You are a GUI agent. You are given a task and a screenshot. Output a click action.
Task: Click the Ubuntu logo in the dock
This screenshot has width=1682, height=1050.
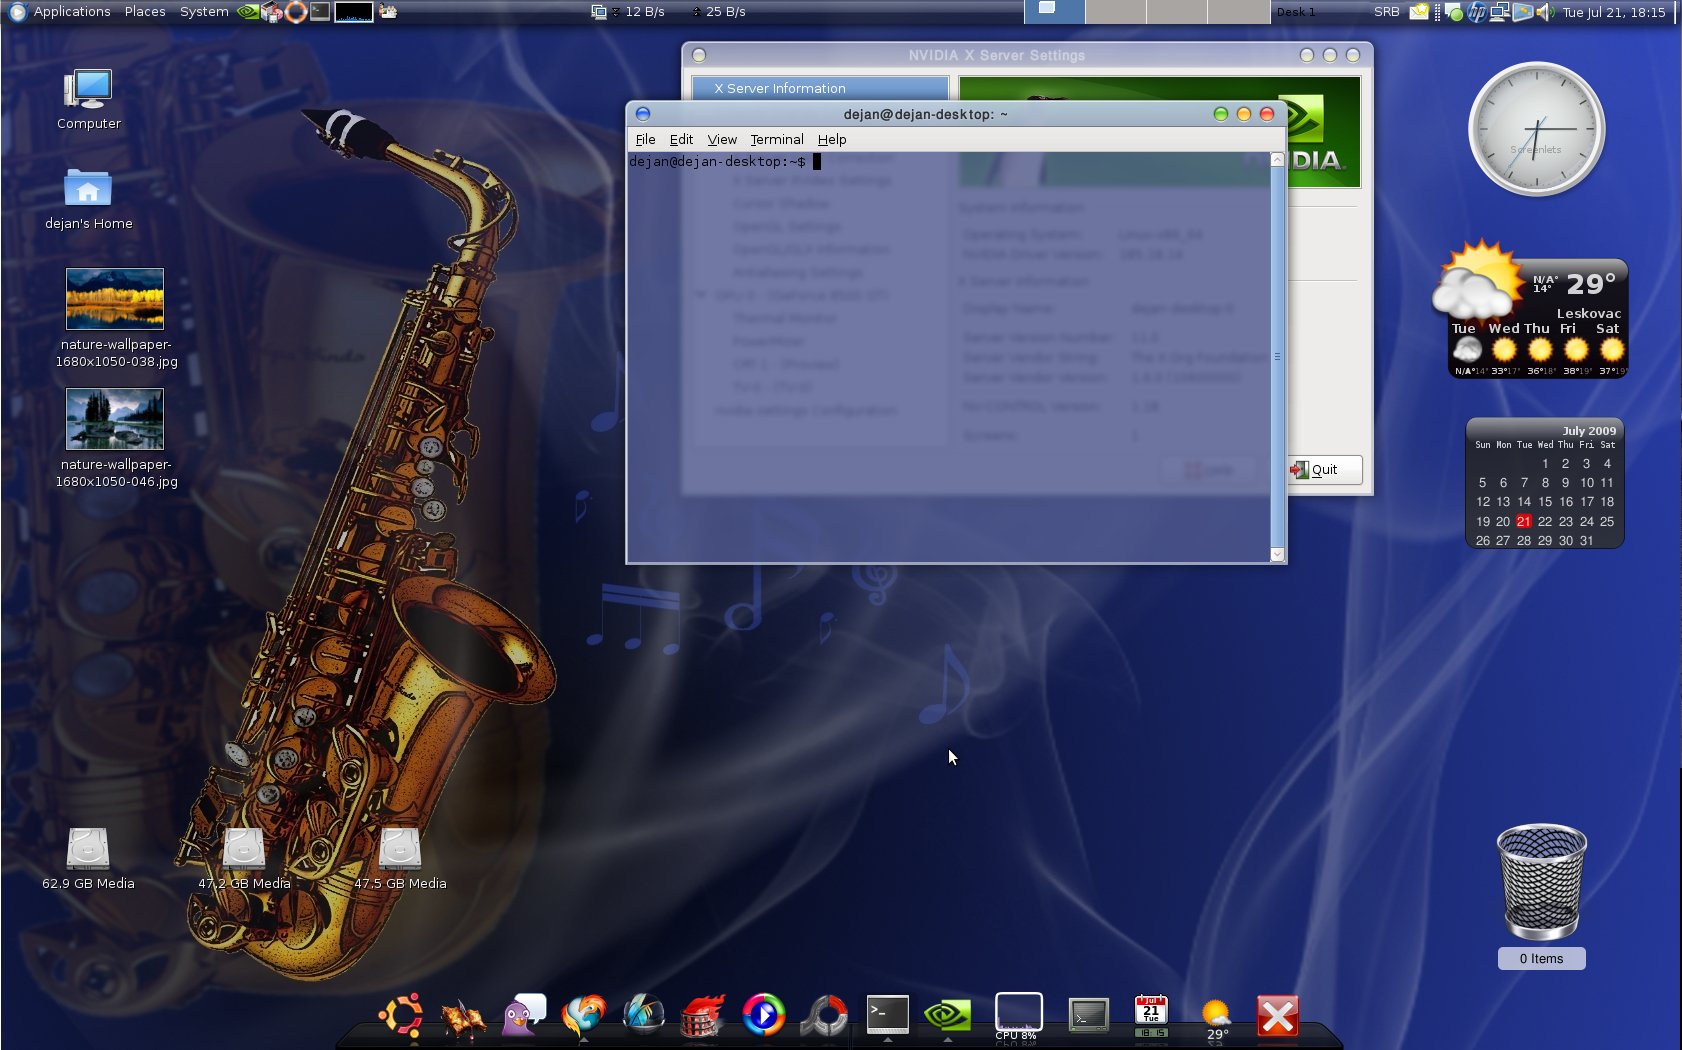pos(401,1015)
